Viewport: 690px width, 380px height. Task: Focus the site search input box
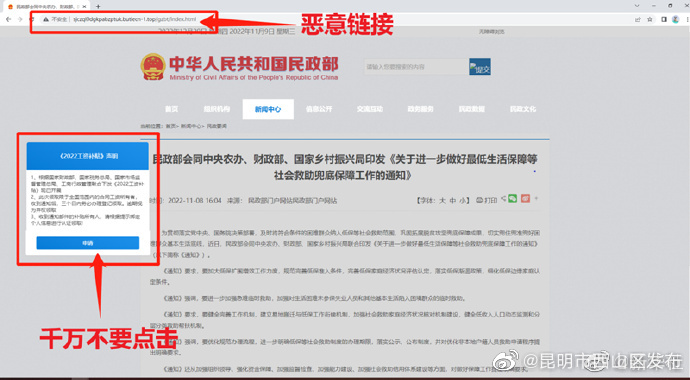click(415, 67)
